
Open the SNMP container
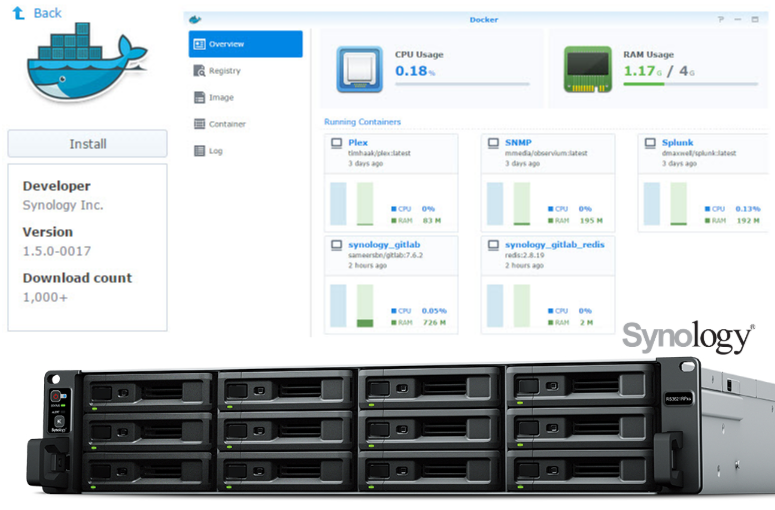(518, 142)
